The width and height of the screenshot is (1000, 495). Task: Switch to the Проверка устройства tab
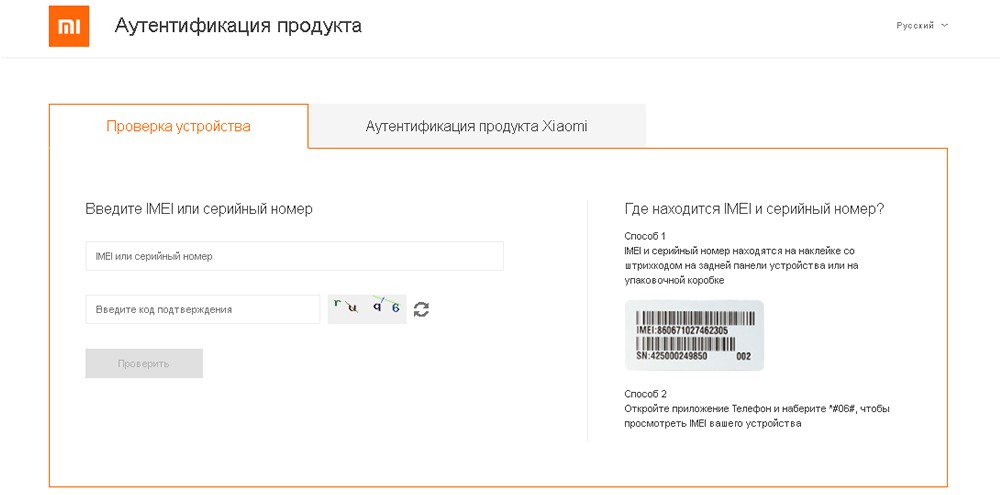point(178,127)
